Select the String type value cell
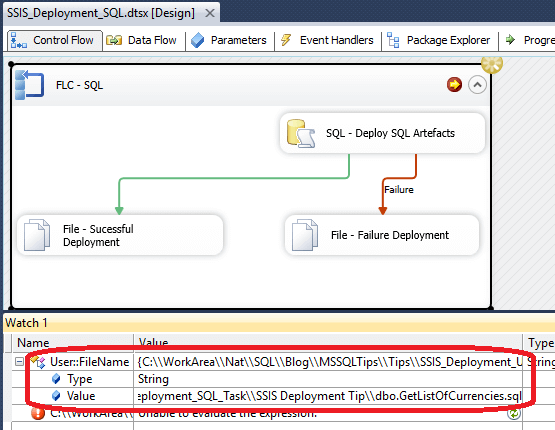The image size is (555, 430). click(328, 379)
